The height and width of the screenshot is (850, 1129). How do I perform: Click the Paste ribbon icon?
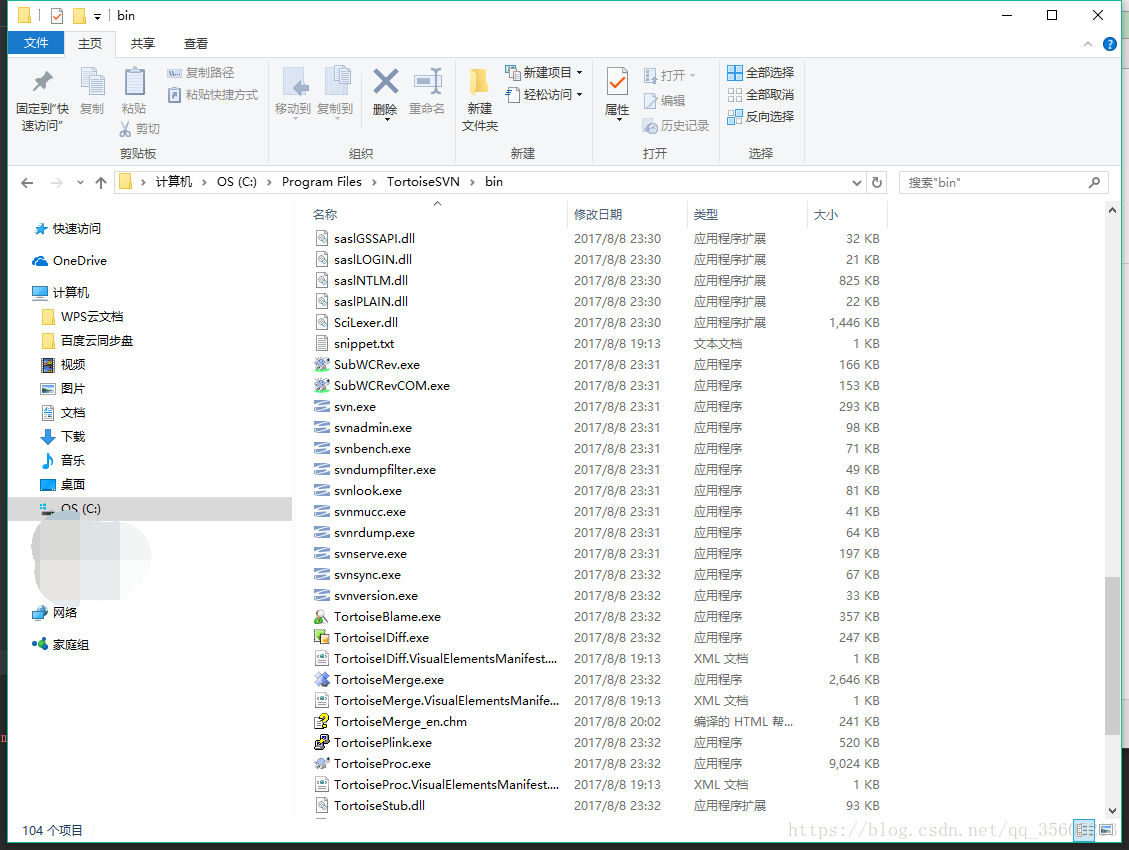tap(134, 81)
